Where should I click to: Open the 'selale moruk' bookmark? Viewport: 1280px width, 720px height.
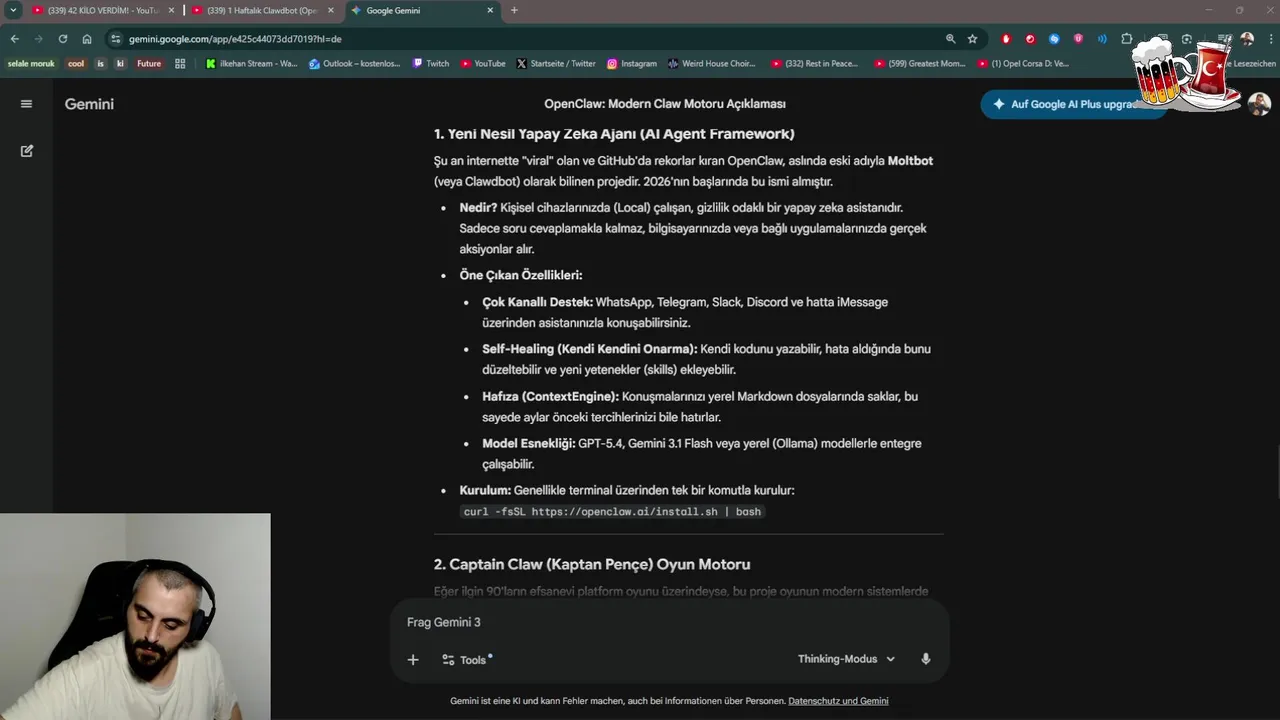click(x=31, y=63)
